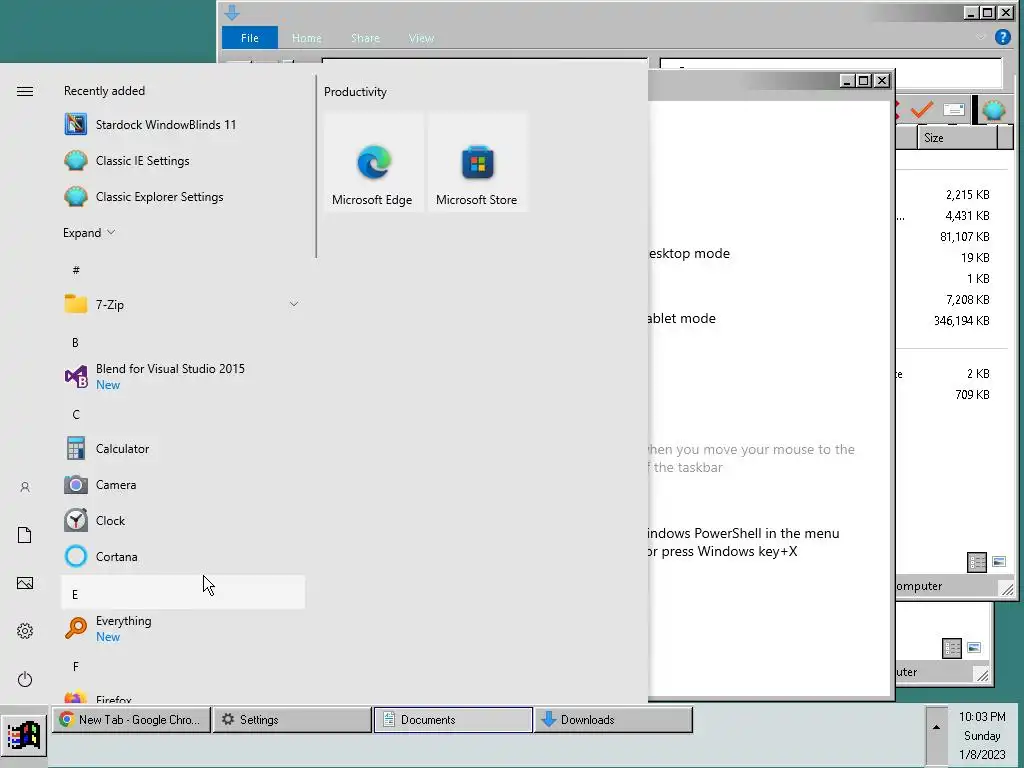Open the user account icon in Start sidebar
Viewport: 1024px width, 768px height.
click(x=25, y=487)
